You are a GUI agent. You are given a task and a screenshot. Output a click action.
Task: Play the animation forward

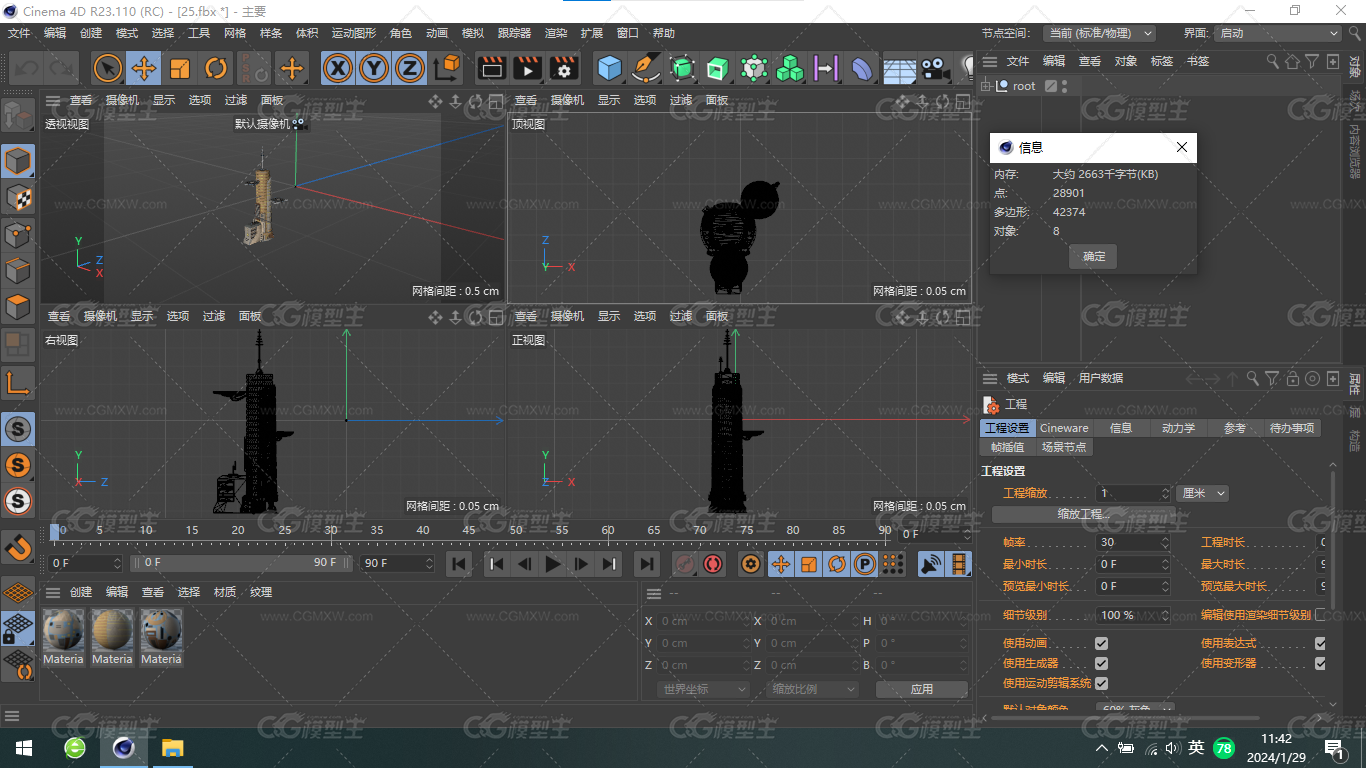553,564
